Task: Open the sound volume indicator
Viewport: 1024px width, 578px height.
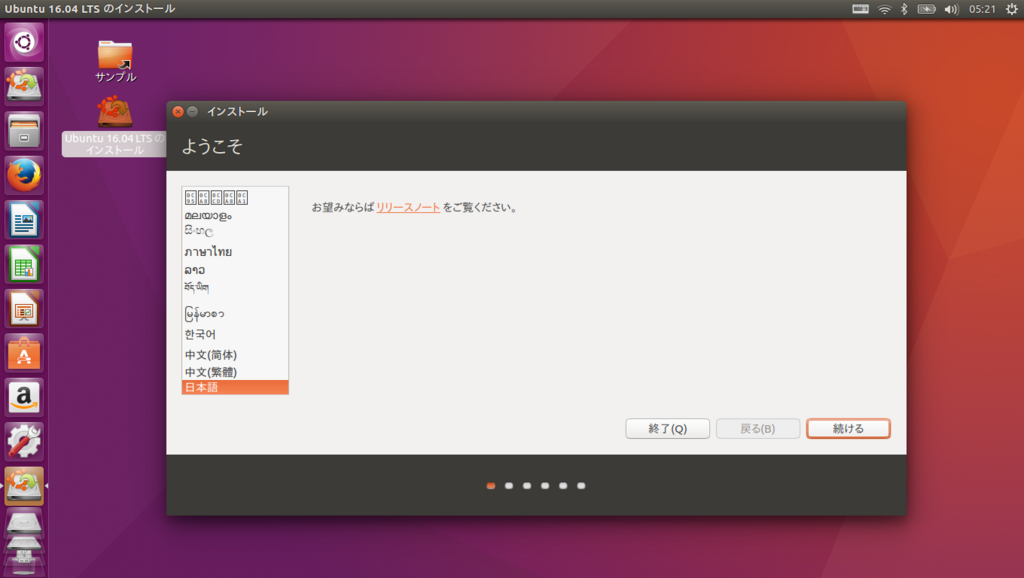Action: click(951, 9)
